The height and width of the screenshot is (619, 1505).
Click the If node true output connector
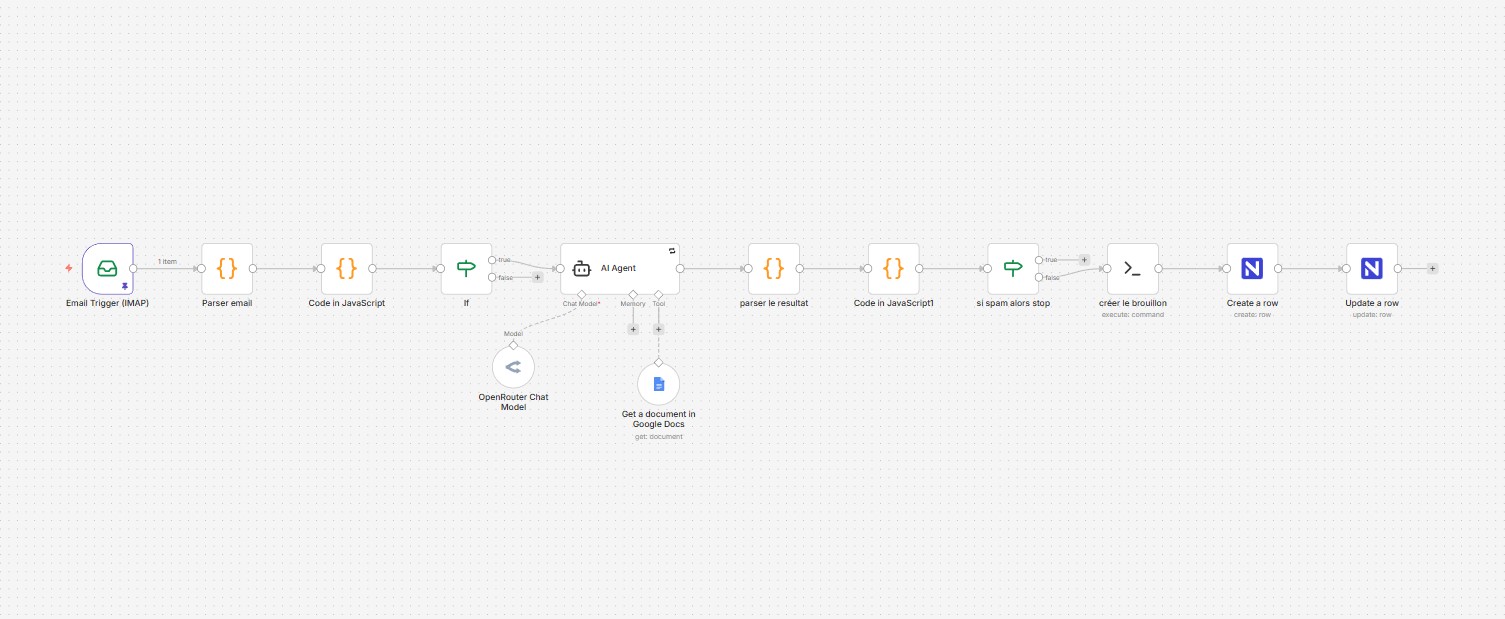coord(492,259)
